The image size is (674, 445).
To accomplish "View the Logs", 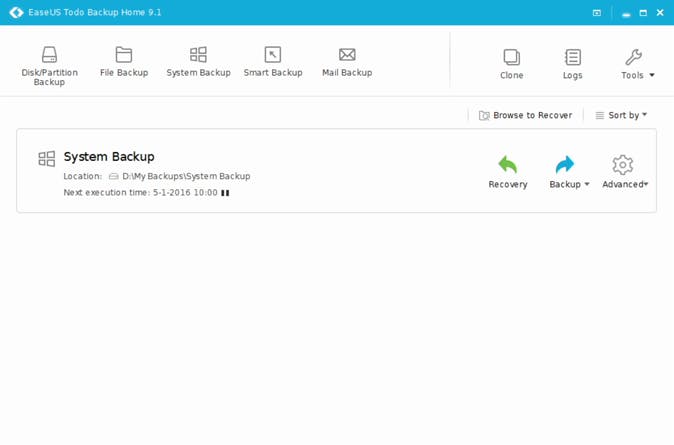I will point(573,64).
